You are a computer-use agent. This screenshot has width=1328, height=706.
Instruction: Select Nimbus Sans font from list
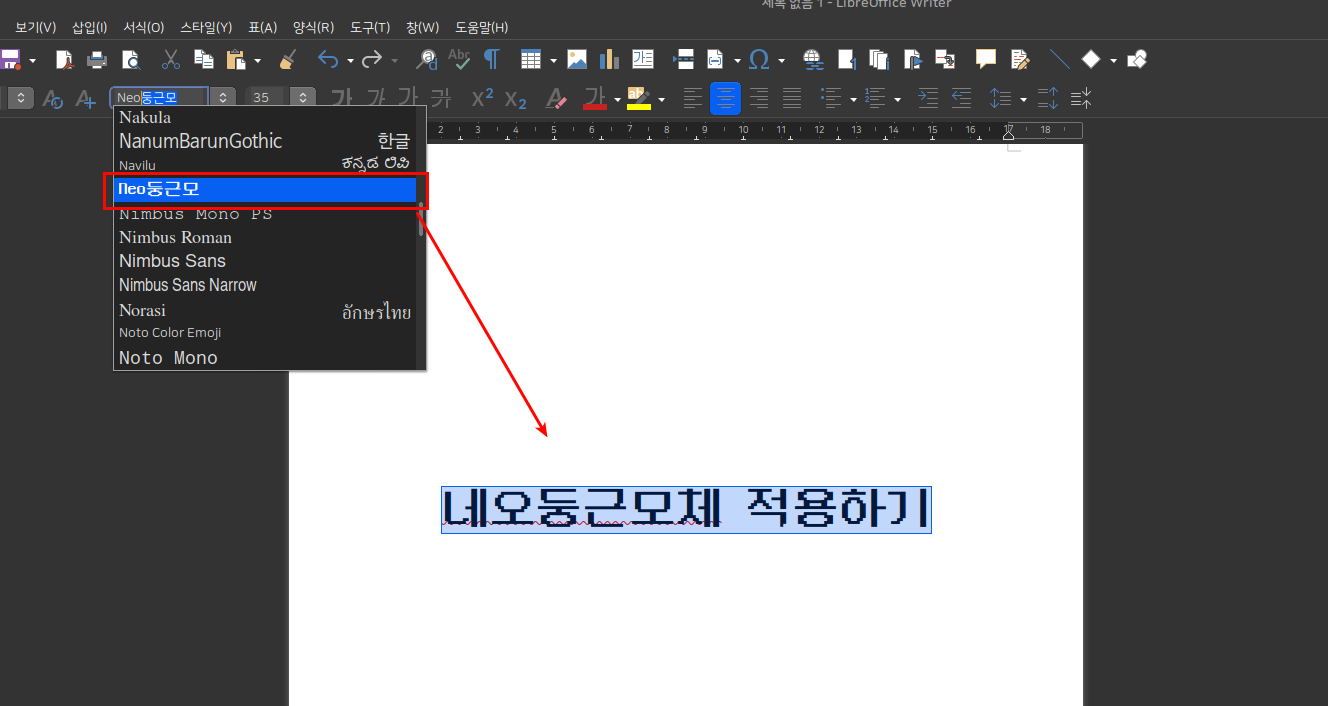coord(172,261)
